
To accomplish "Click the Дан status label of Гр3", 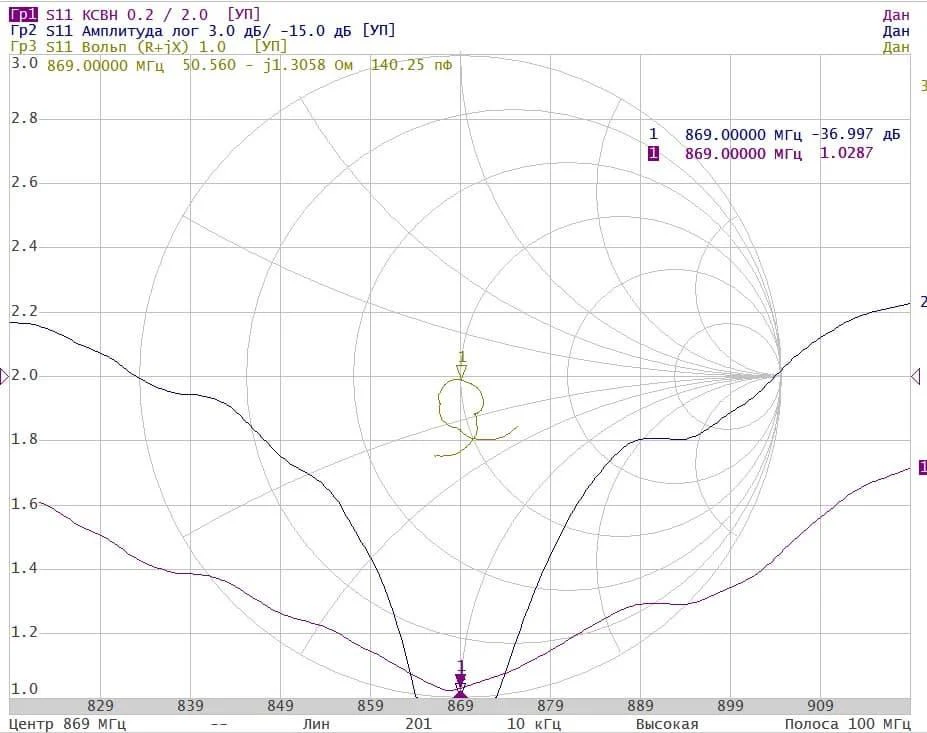I will (896, 47).
